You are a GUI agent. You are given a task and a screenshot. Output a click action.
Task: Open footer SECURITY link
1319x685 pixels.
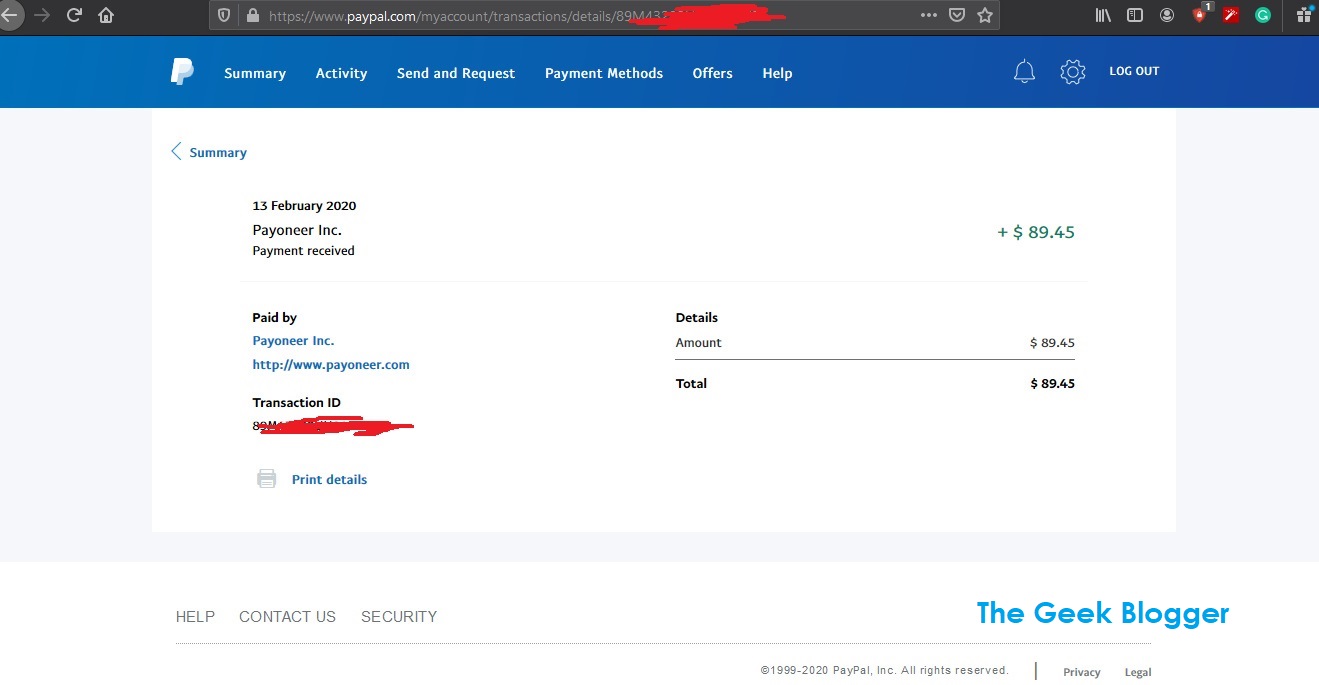pyautogui.click(x=399, y=616)
